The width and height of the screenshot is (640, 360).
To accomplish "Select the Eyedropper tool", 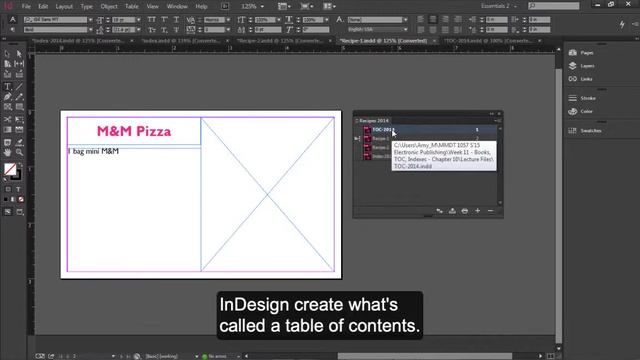I will (19, 142).
